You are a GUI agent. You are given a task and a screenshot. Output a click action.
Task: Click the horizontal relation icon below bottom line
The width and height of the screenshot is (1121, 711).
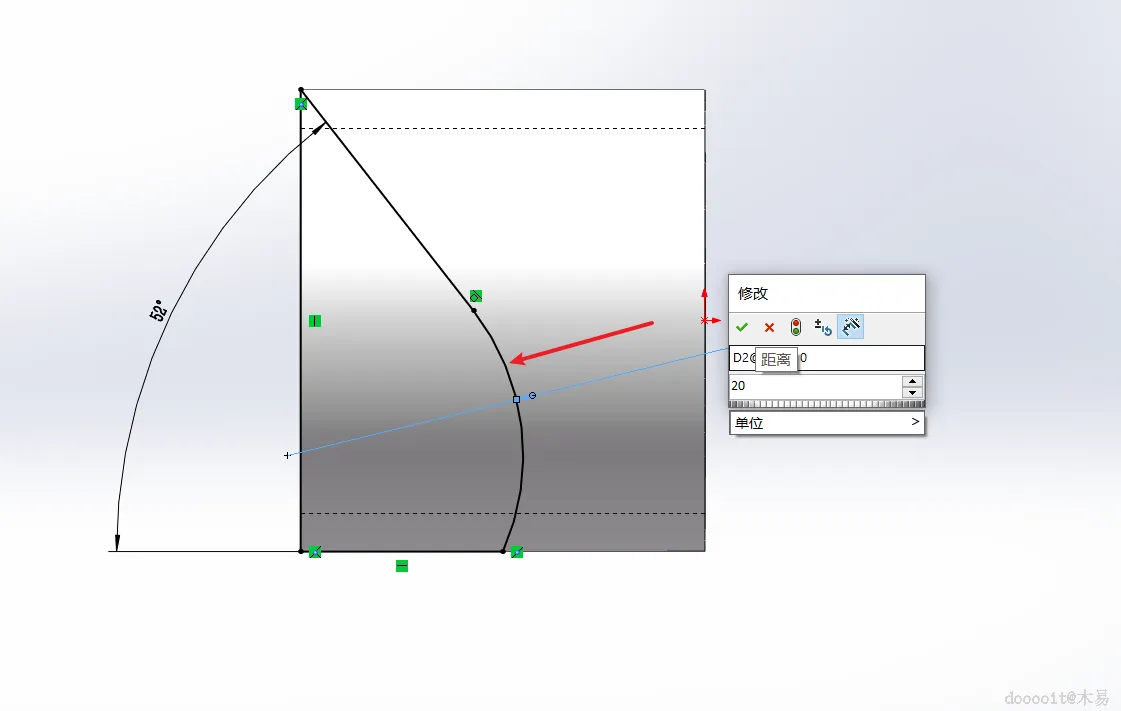402,566
